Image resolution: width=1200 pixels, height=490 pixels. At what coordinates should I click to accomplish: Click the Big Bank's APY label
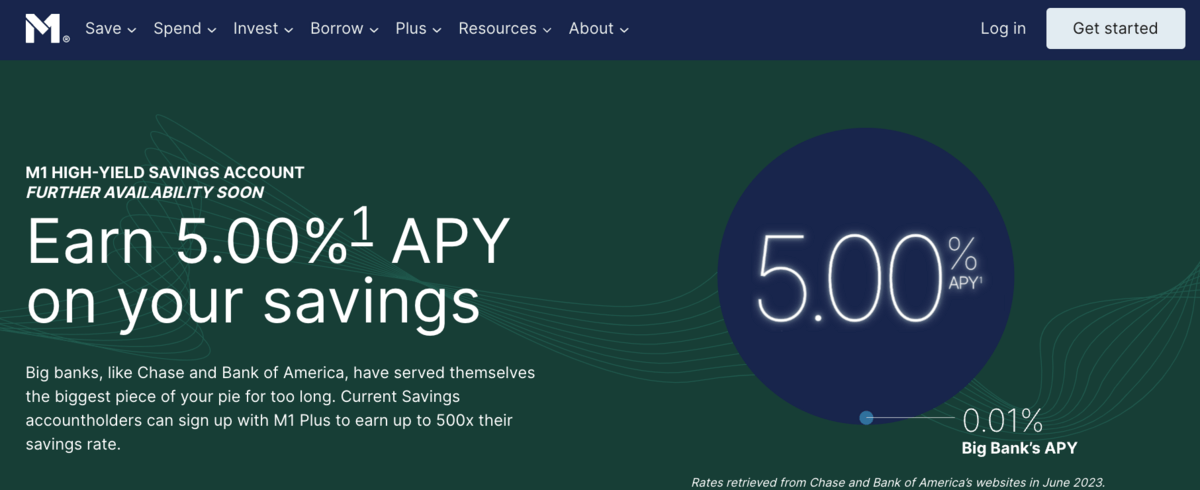[x=1019, y=448]
